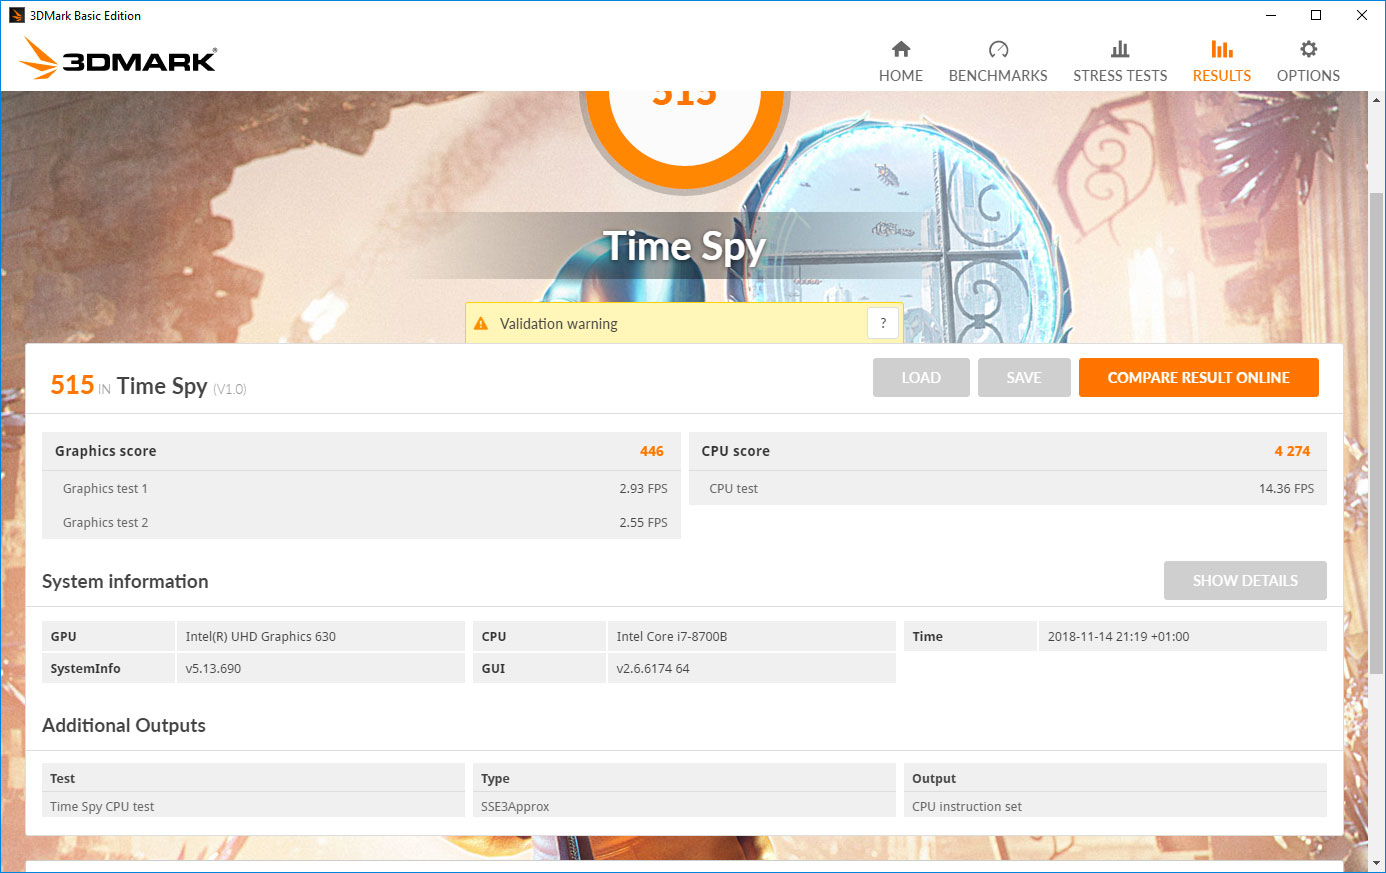This screenshot has width=1386, height=873.
Task: Click the Options gear icon
Action: (x=1308, y=49)
